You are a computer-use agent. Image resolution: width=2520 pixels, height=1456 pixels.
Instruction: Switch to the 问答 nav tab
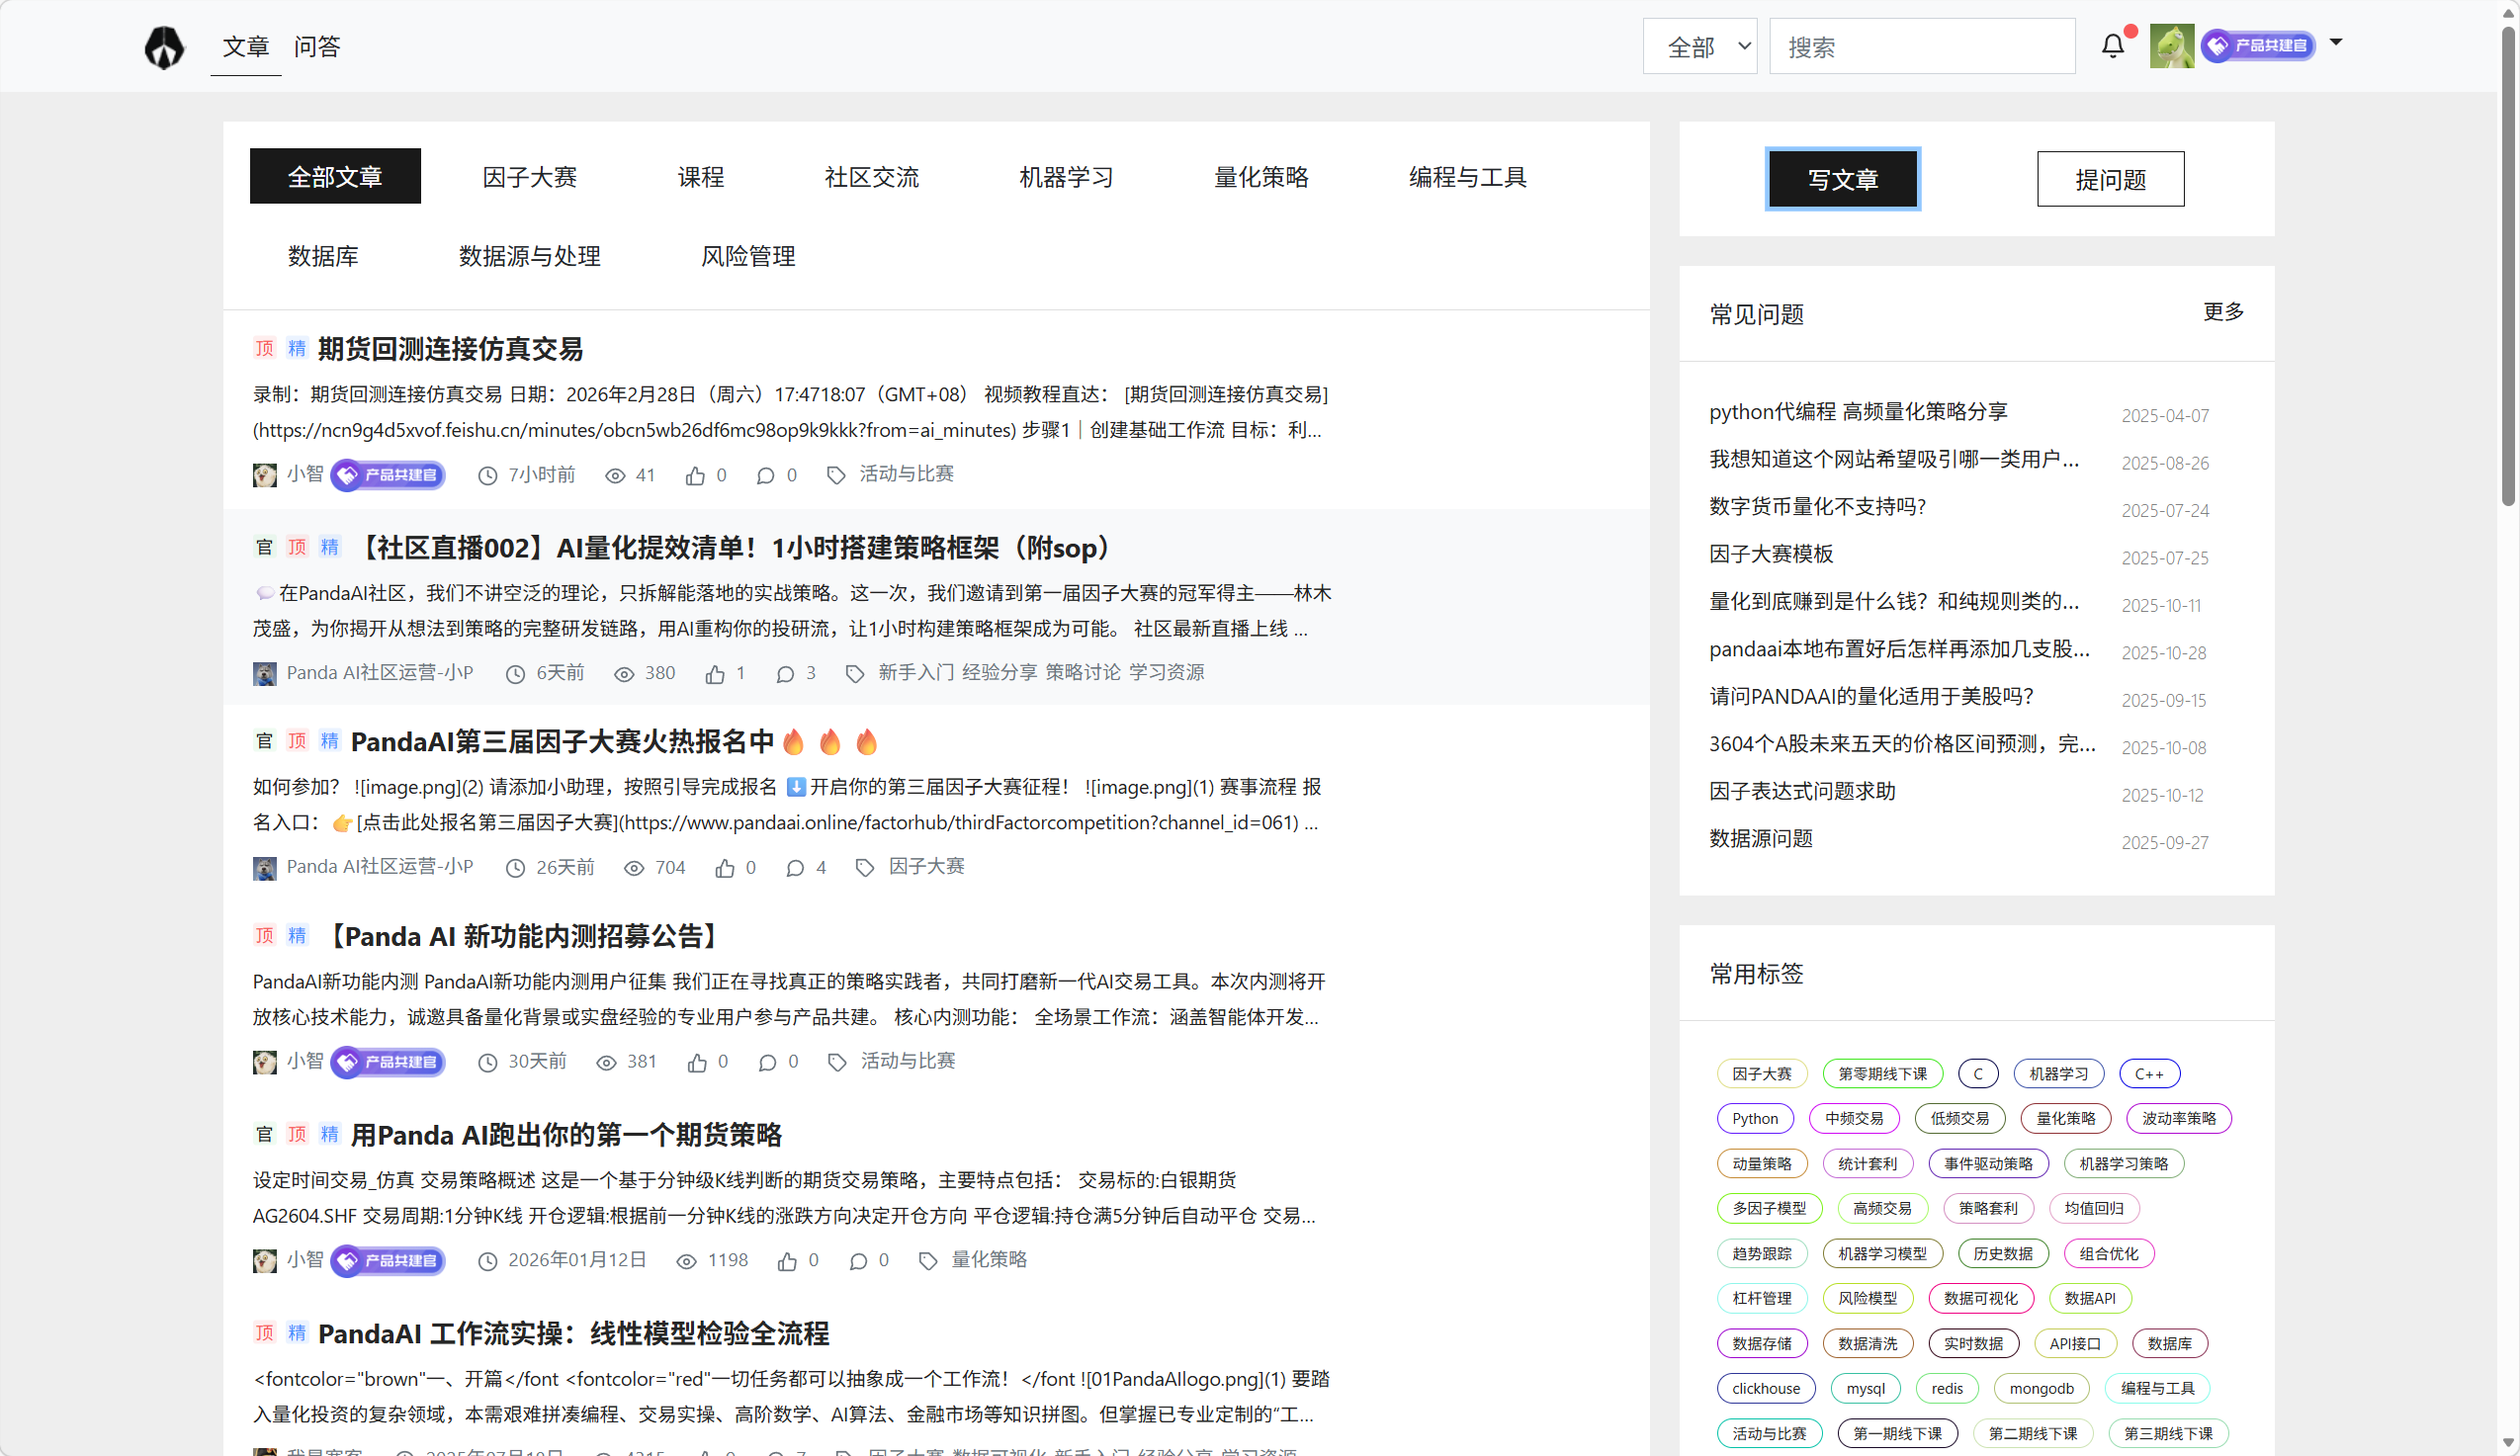(317, 46)
